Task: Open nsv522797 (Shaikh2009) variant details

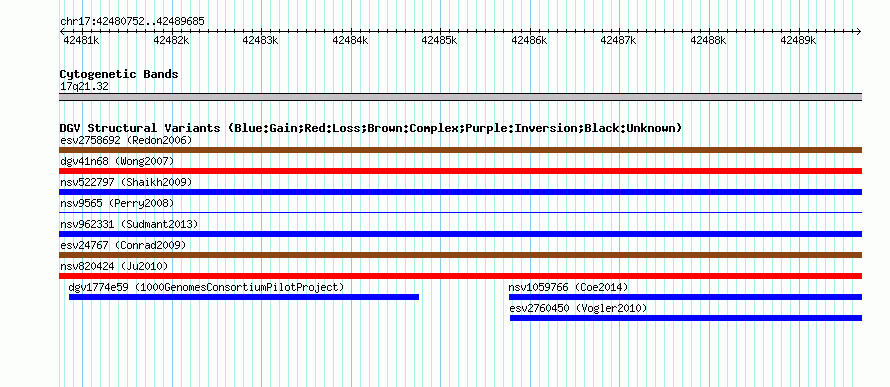Action: [x=126, y=182]
